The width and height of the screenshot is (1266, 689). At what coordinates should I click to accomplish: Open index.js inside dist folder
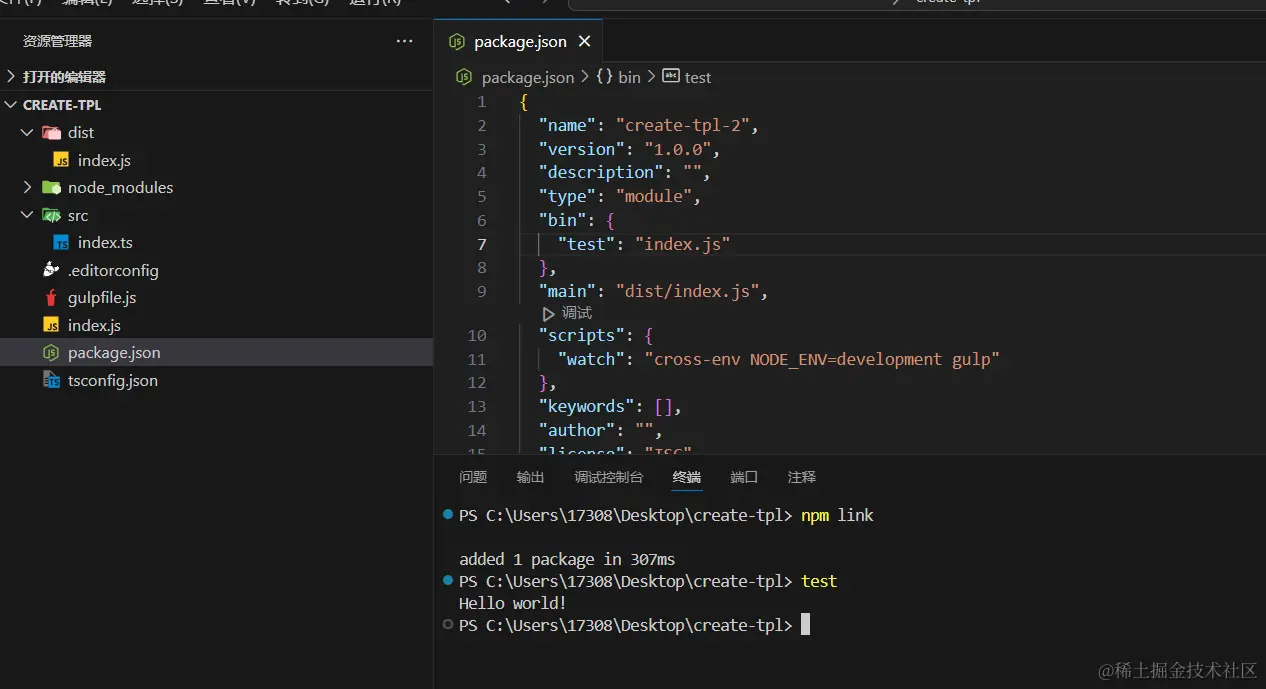[x=104, y=160]
